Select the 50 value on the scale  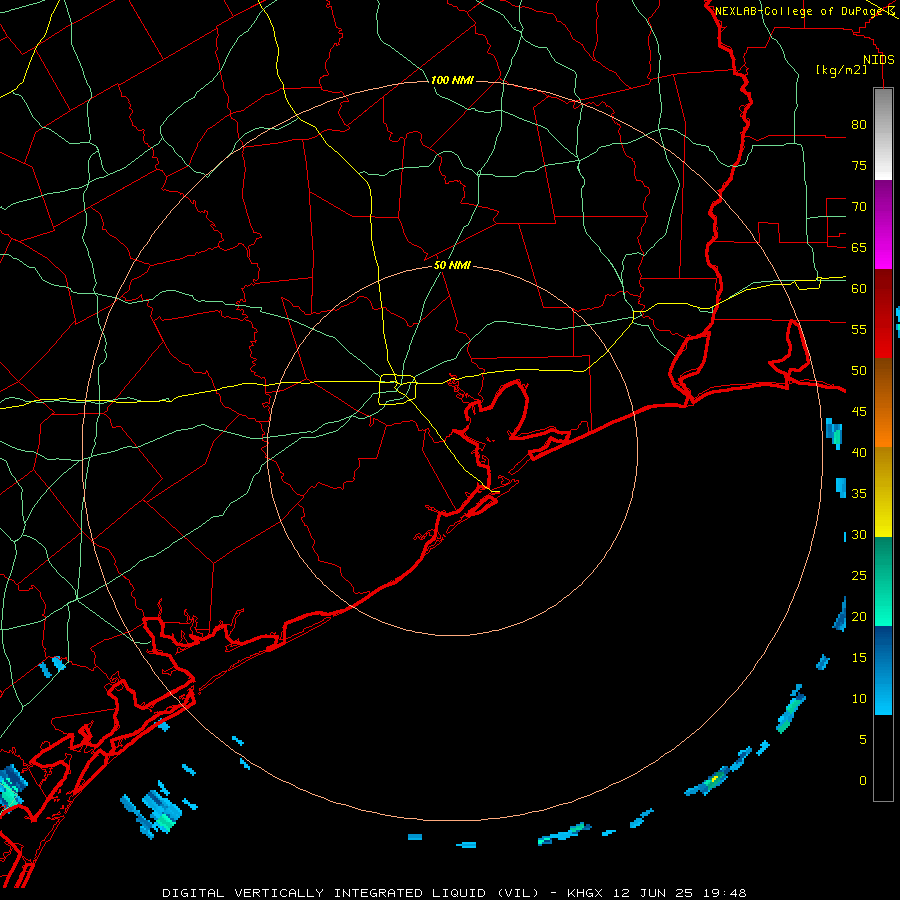pos(859,371)
